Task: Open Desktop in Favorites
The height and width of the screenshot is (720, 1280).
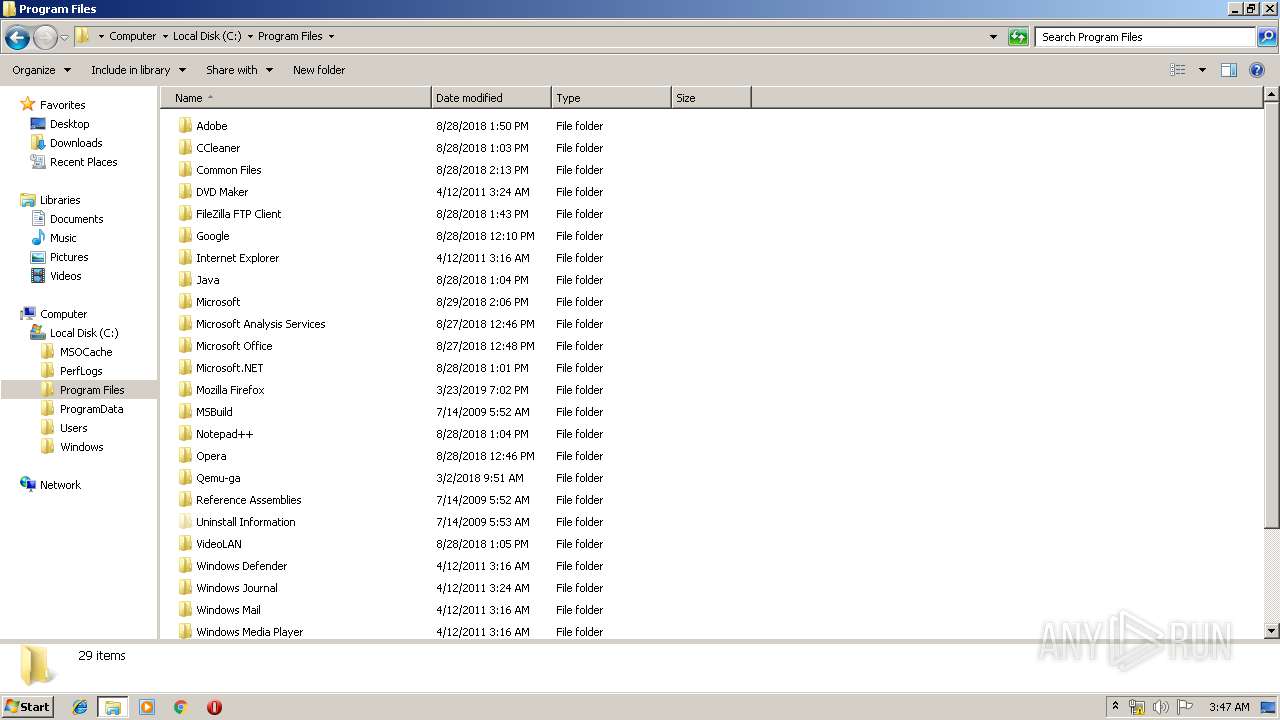Action: click(69, 124)
